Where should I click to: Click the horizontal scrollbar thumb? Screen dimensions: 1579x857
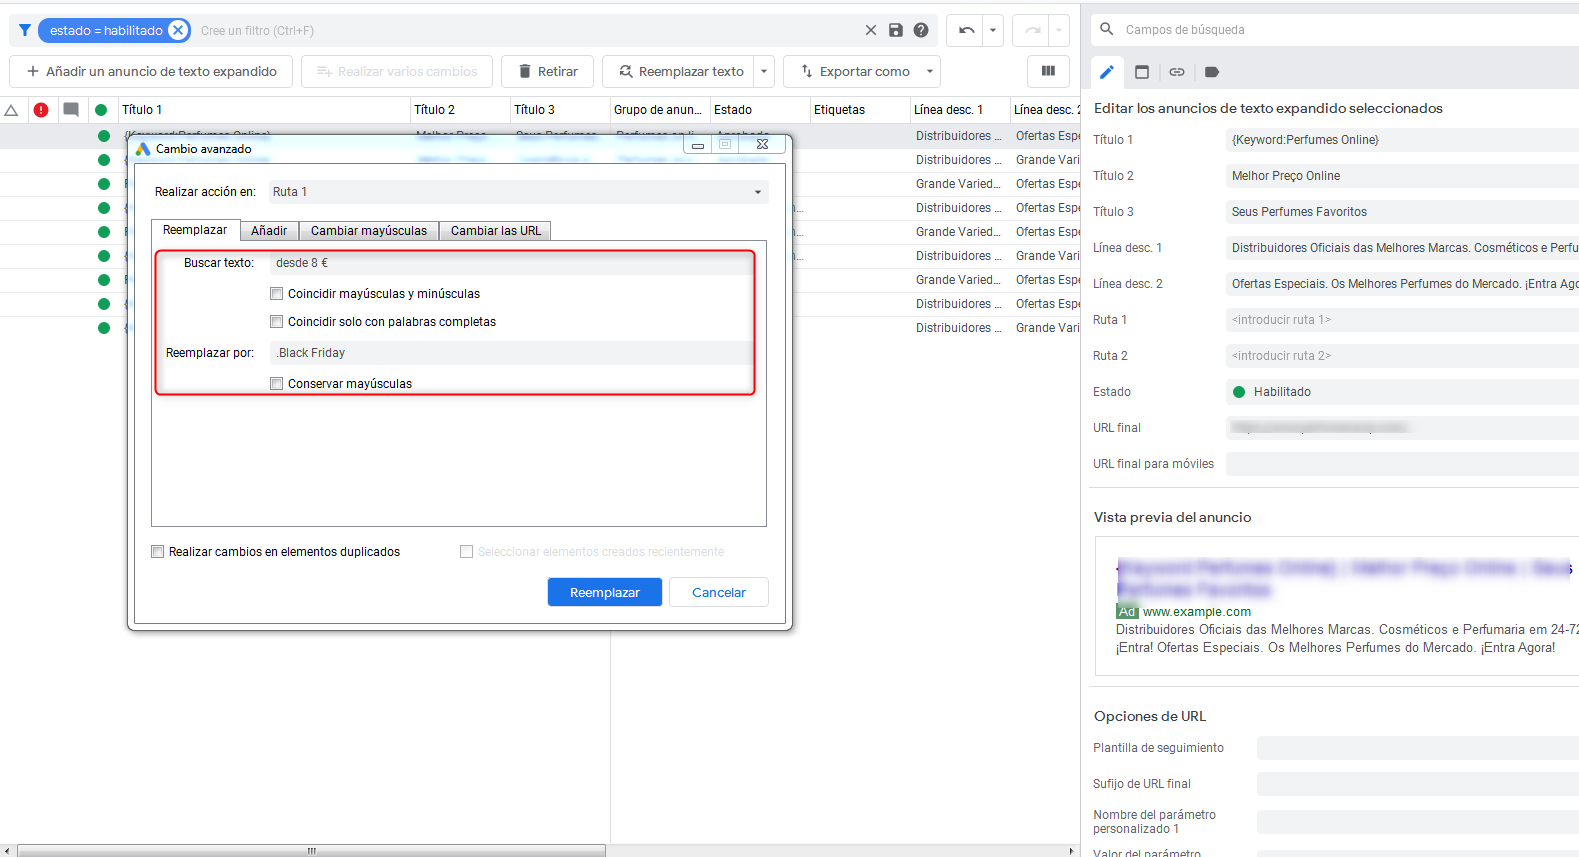[x=311, y=851]
